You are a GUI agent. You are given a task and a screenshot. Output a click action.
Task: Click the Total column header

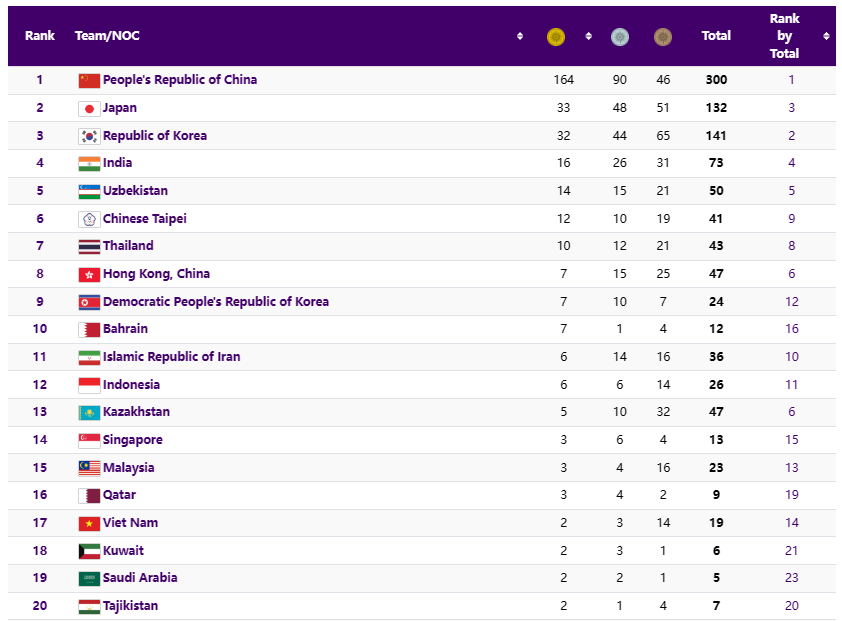tap(716, 36)
